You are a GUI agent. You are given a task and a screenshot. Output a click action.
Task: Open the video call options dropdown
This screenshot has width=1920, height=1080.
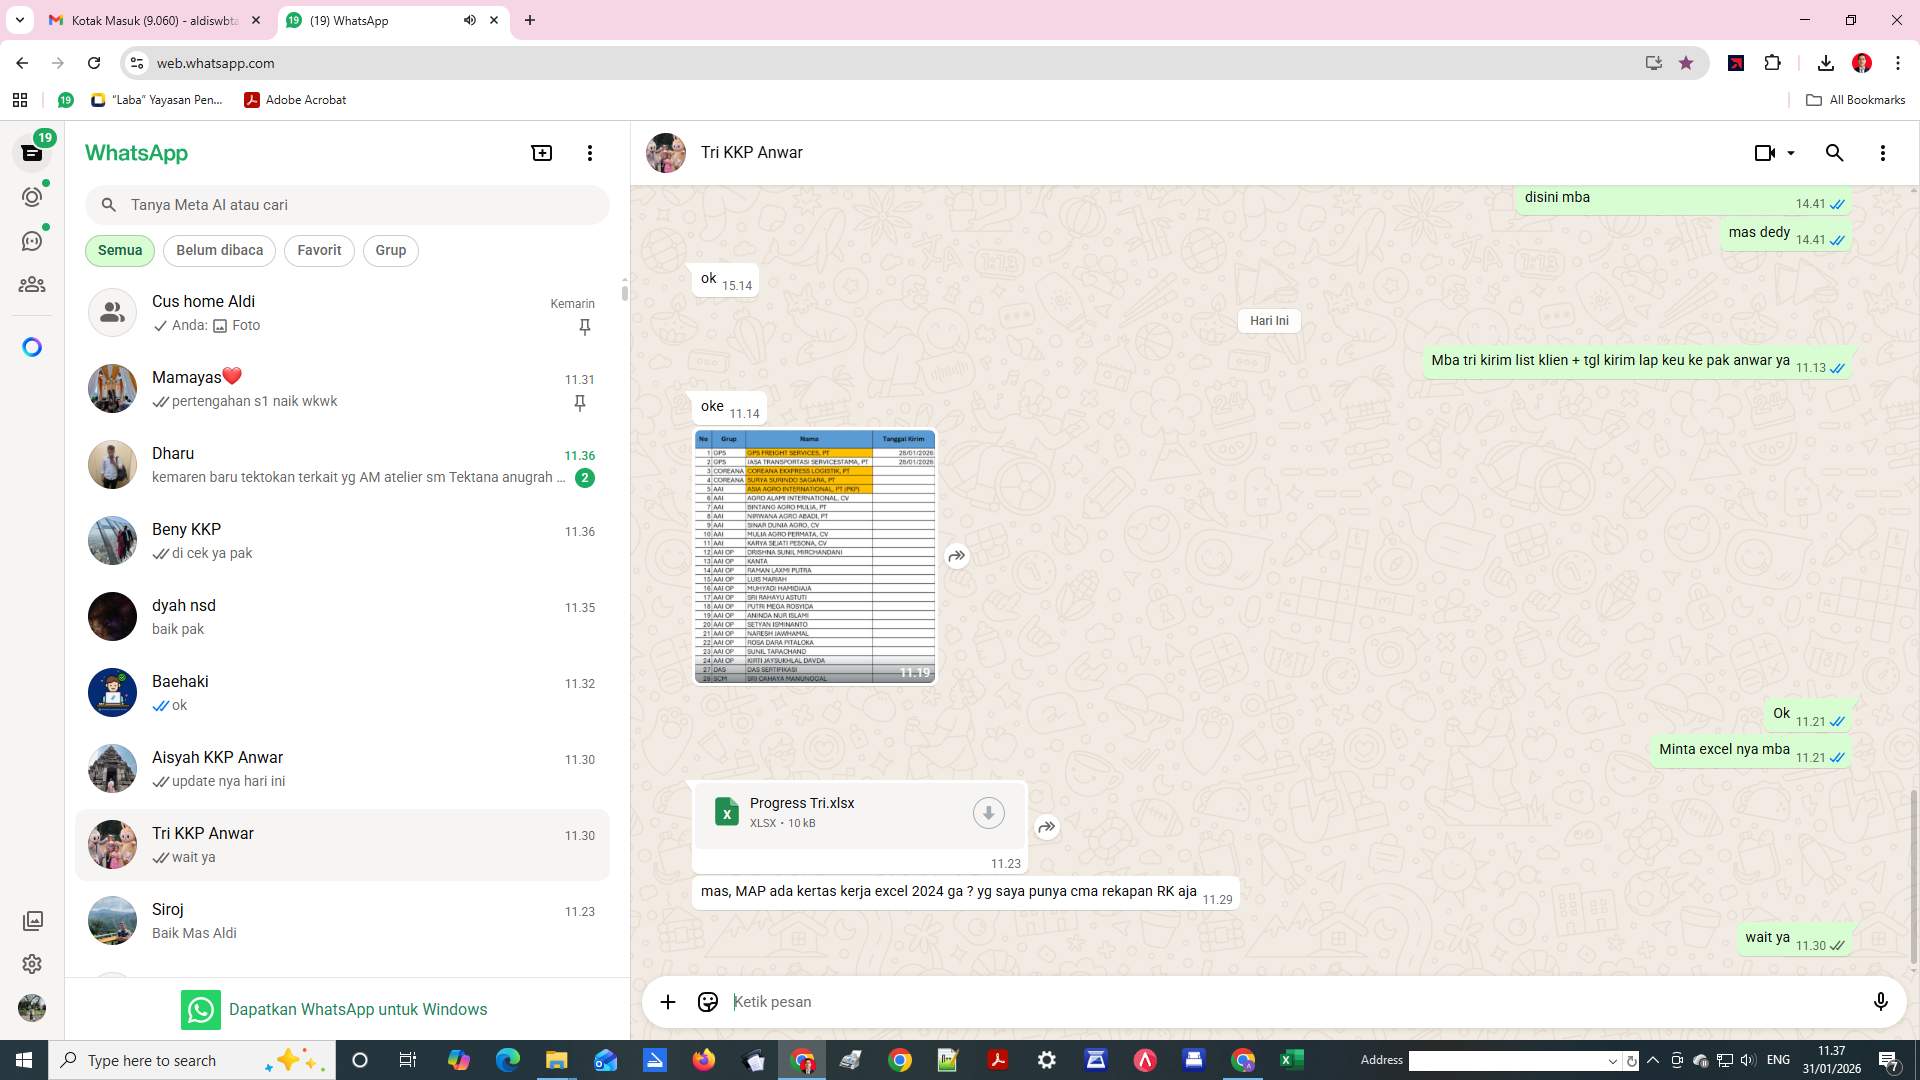click(1791, 152)
